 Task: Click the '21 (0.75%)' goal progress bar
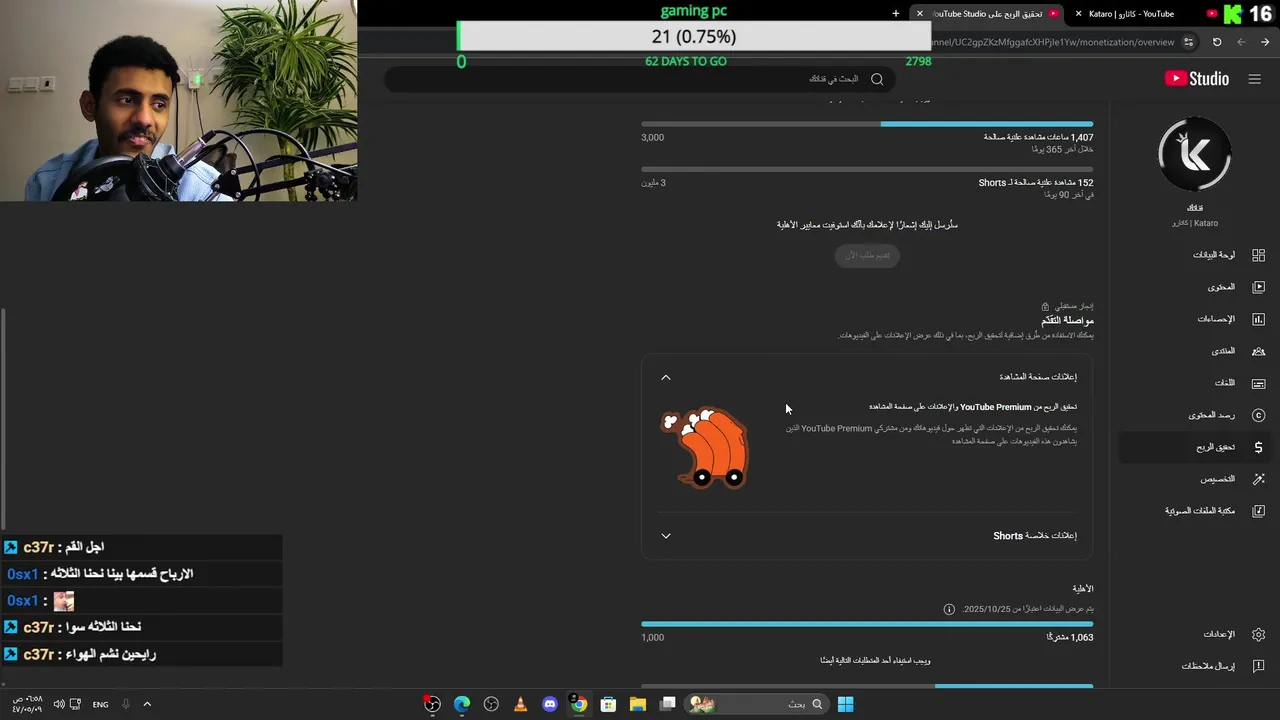click(x=694, y=36)
